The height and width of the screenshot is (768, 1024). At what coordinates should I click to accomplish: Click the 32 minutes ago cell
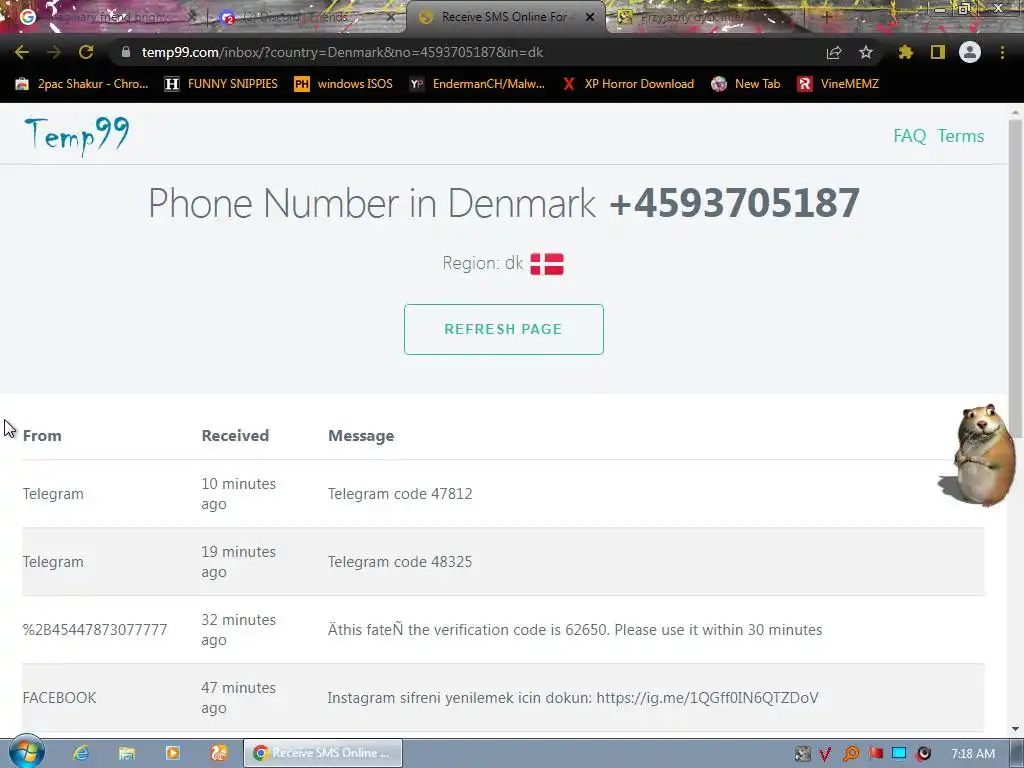click(238, 630)
